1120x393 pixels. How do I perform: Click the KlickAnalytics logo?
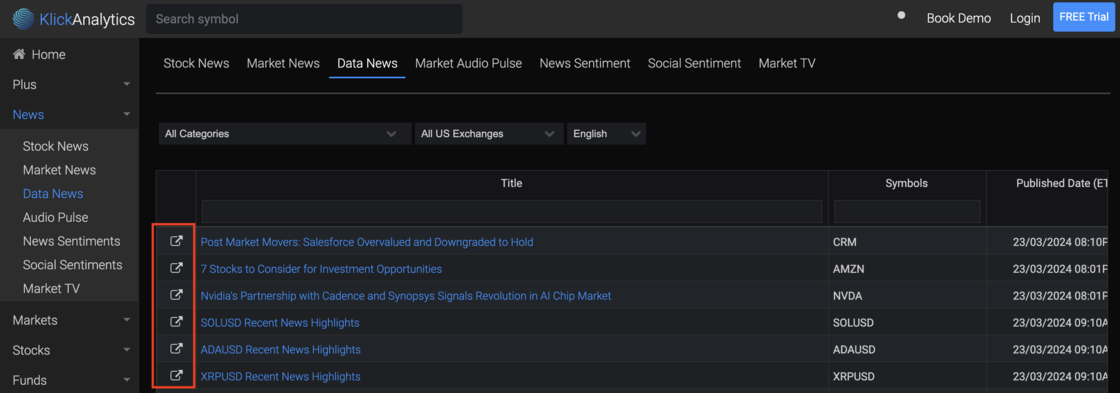tap(74, 19)
